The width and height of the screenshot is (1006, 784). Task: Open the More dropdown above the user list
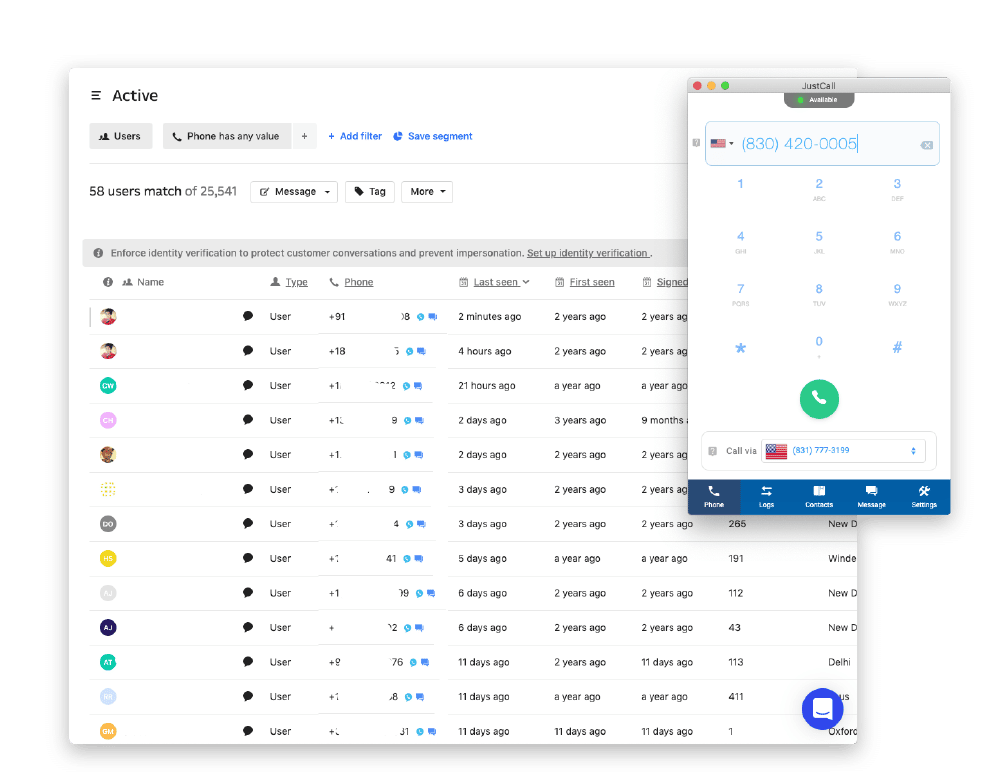(x=426, y=191)
